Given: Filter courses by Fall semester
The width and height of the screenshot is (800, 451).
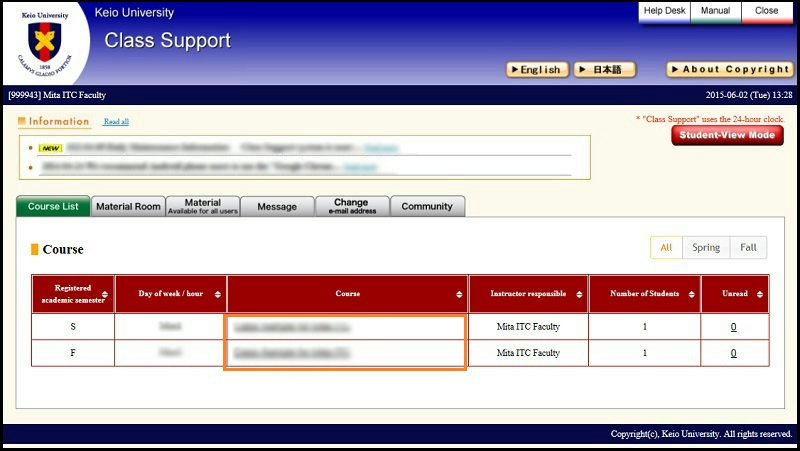Looking at the screenshot, I should click(x=748, y=247).
